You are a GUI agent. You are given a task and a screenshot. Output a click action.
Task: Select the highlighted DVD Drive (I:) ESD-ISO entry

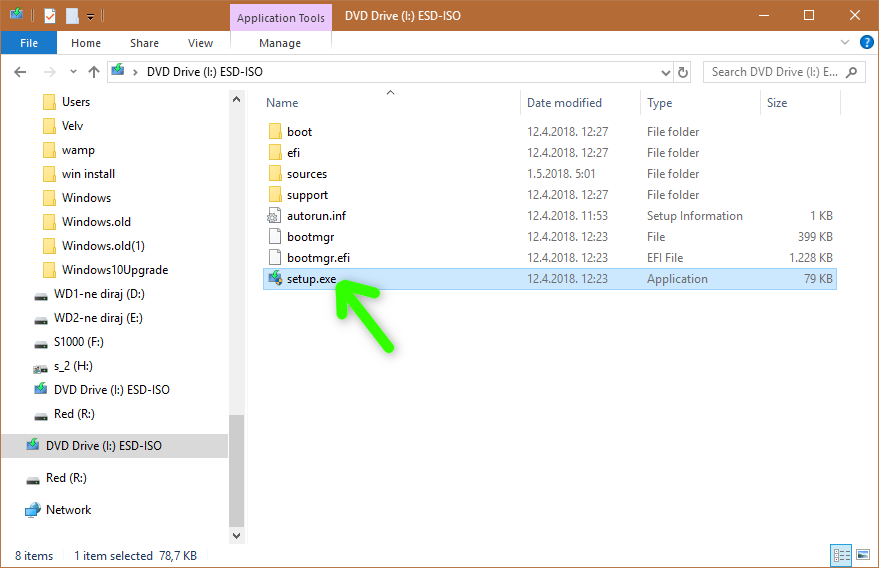click(114, 446)
